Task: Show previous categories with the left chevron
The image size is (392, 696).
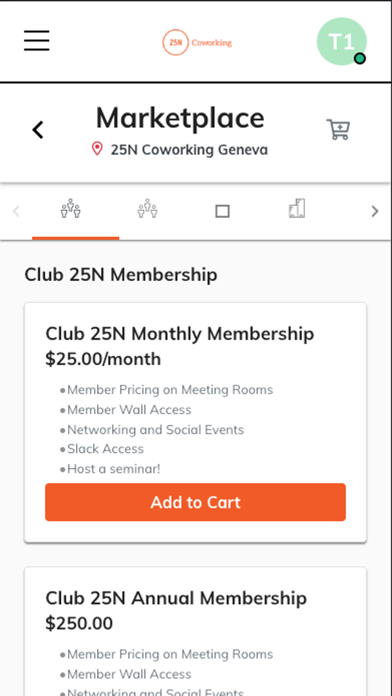Action: point(16,211)
